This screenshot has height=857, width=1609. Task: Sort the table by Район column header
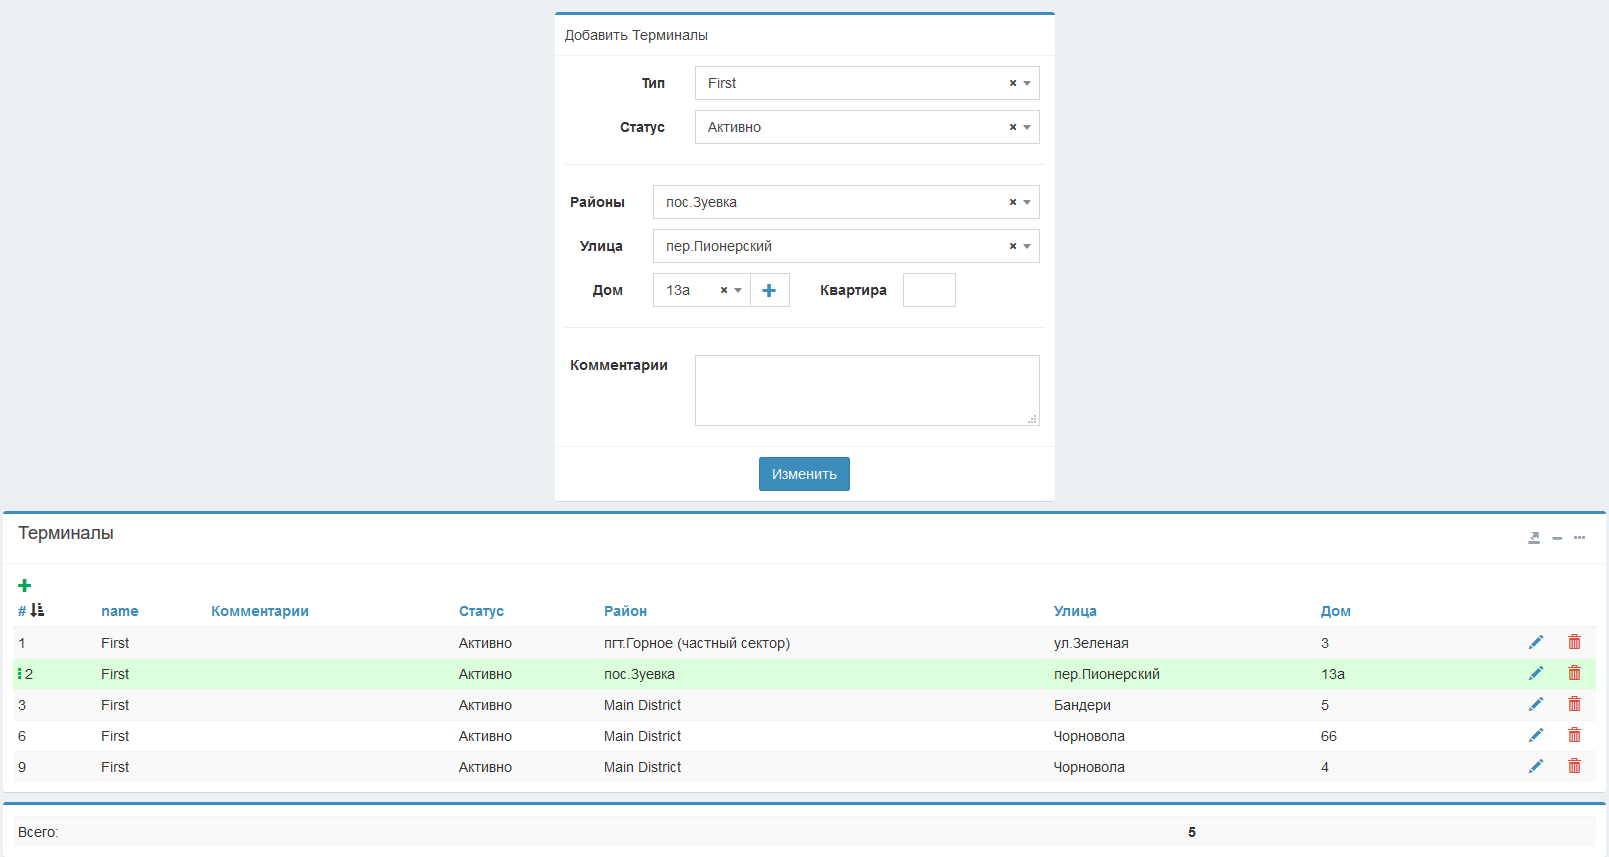point(625,611)
